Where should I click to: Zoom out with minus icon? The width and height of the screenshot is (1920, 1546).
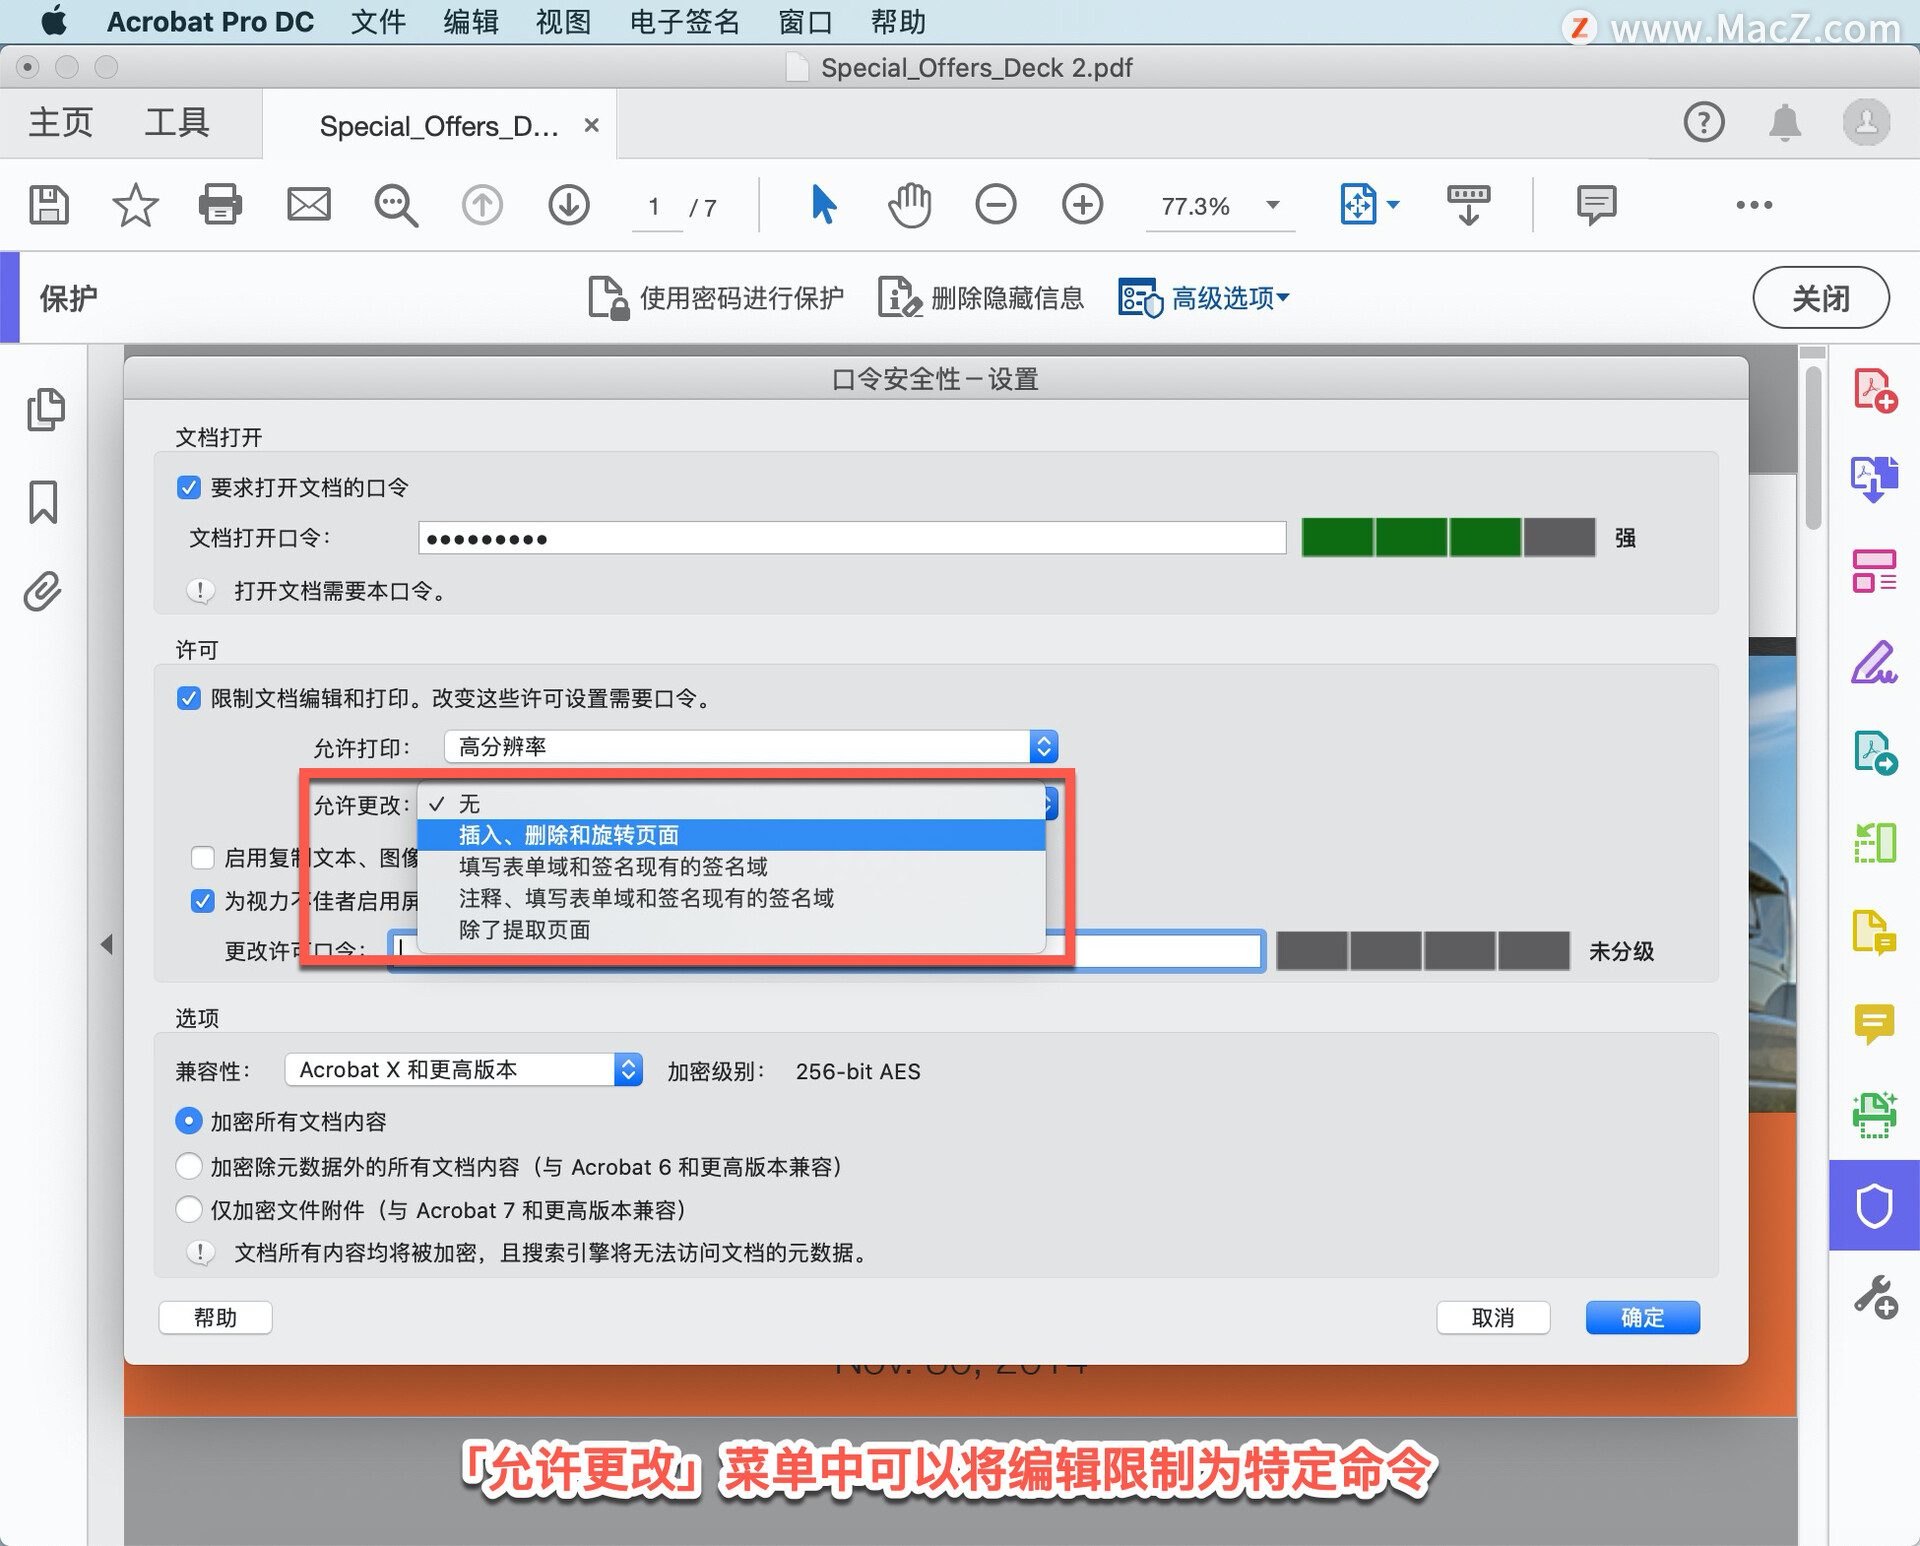(x=996, y=205)
